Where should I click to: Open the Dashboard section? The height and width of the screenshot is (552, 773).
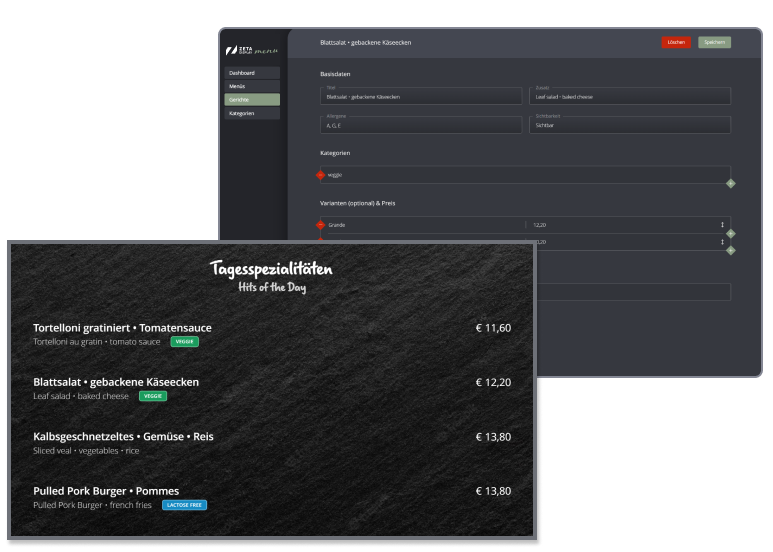(252, 73)
